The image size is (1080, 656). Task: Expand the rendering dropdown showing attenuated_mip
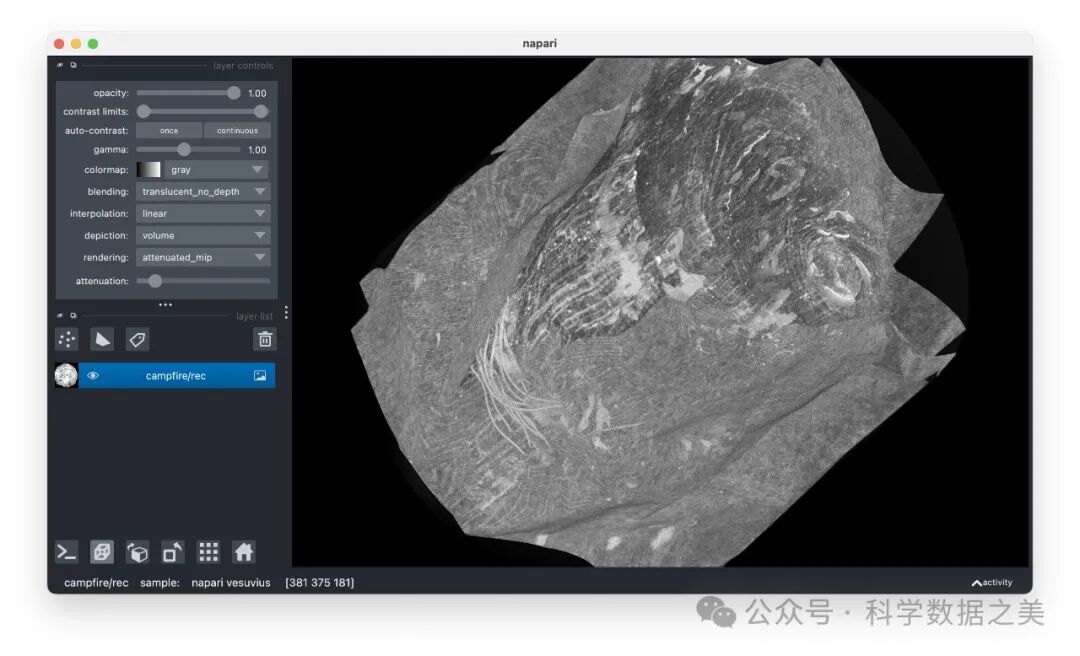point(203,258)
